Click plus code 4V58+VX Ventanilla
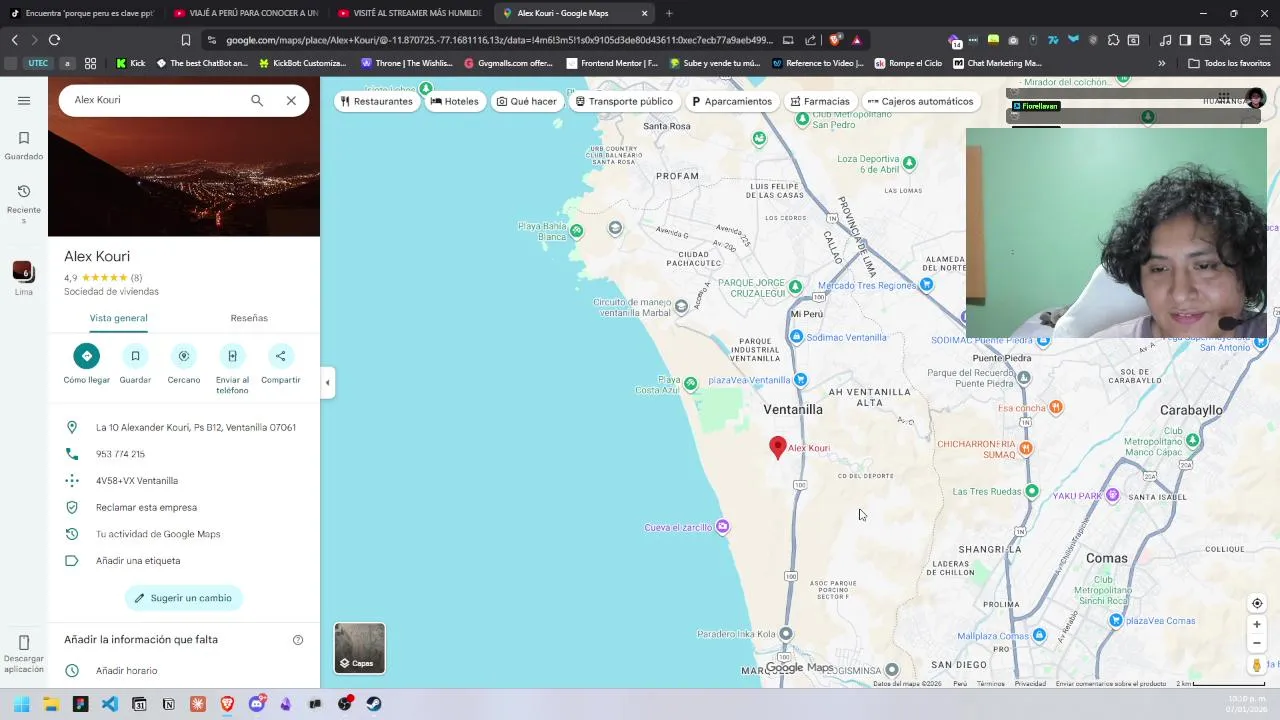The image size is (1280, 720). 137,481
